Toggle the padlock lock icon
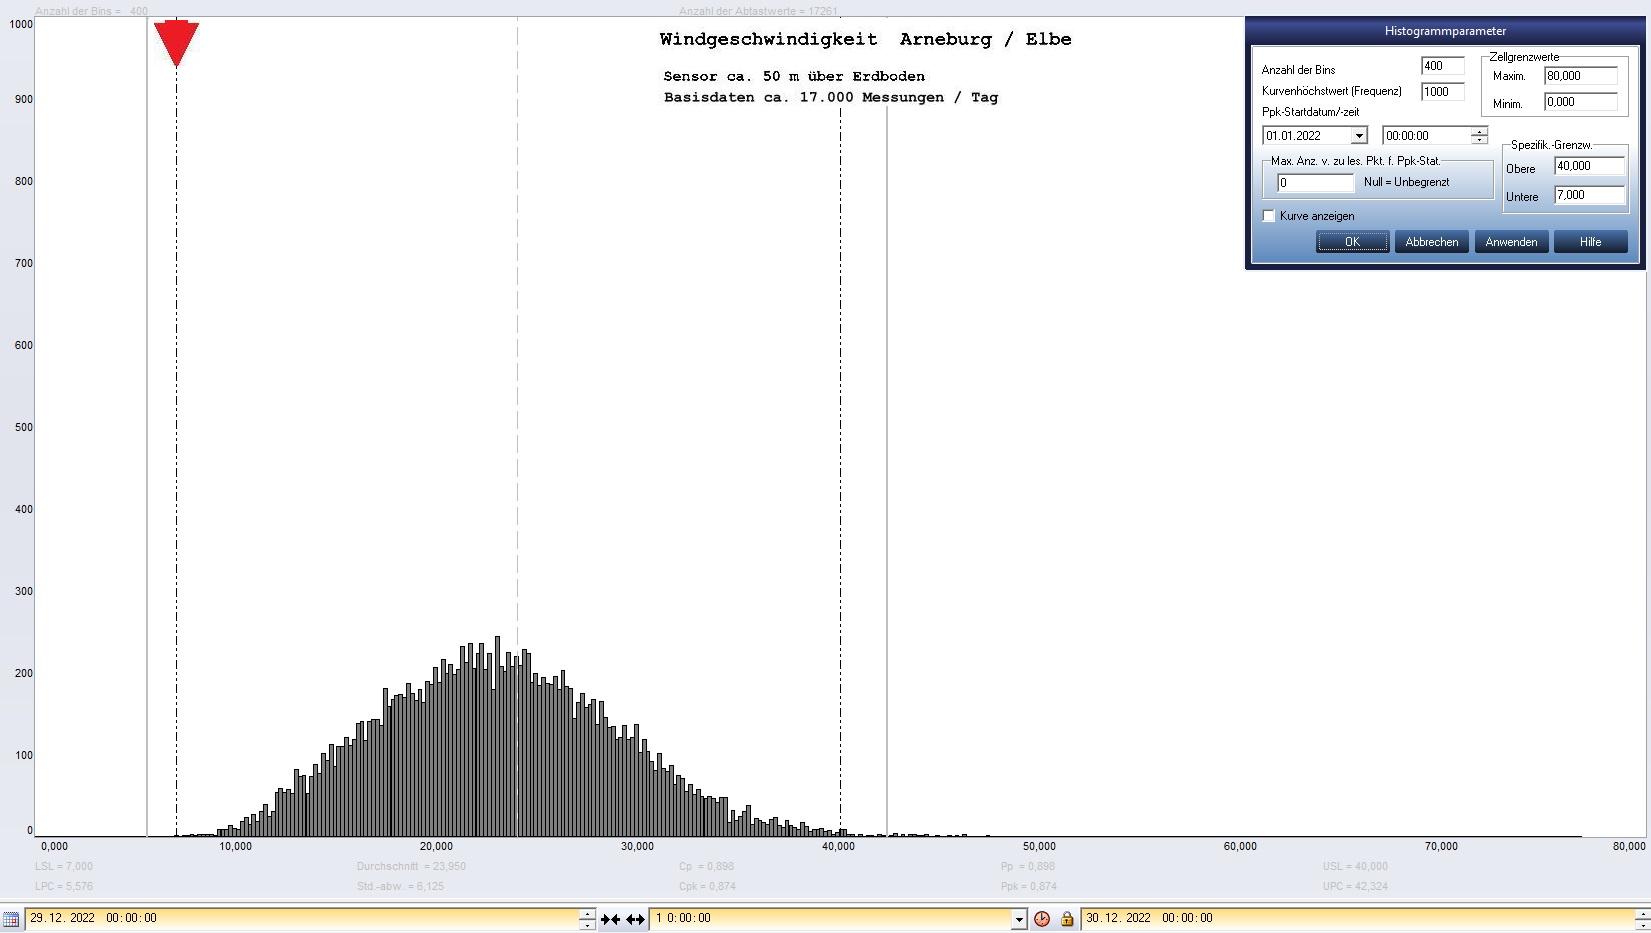The image size is (1651, 933). [x=1067, y=919]
